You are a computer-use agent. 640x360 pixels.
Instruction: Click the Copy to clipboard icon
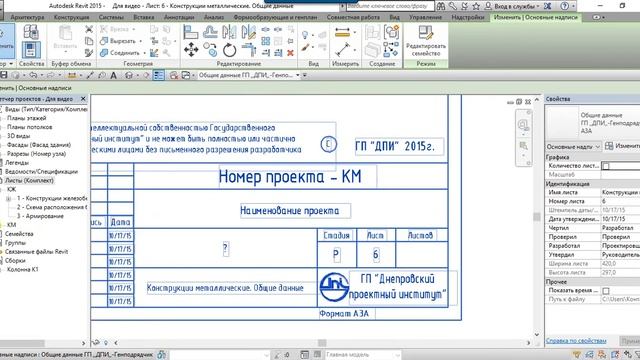[x=89, y=41]
